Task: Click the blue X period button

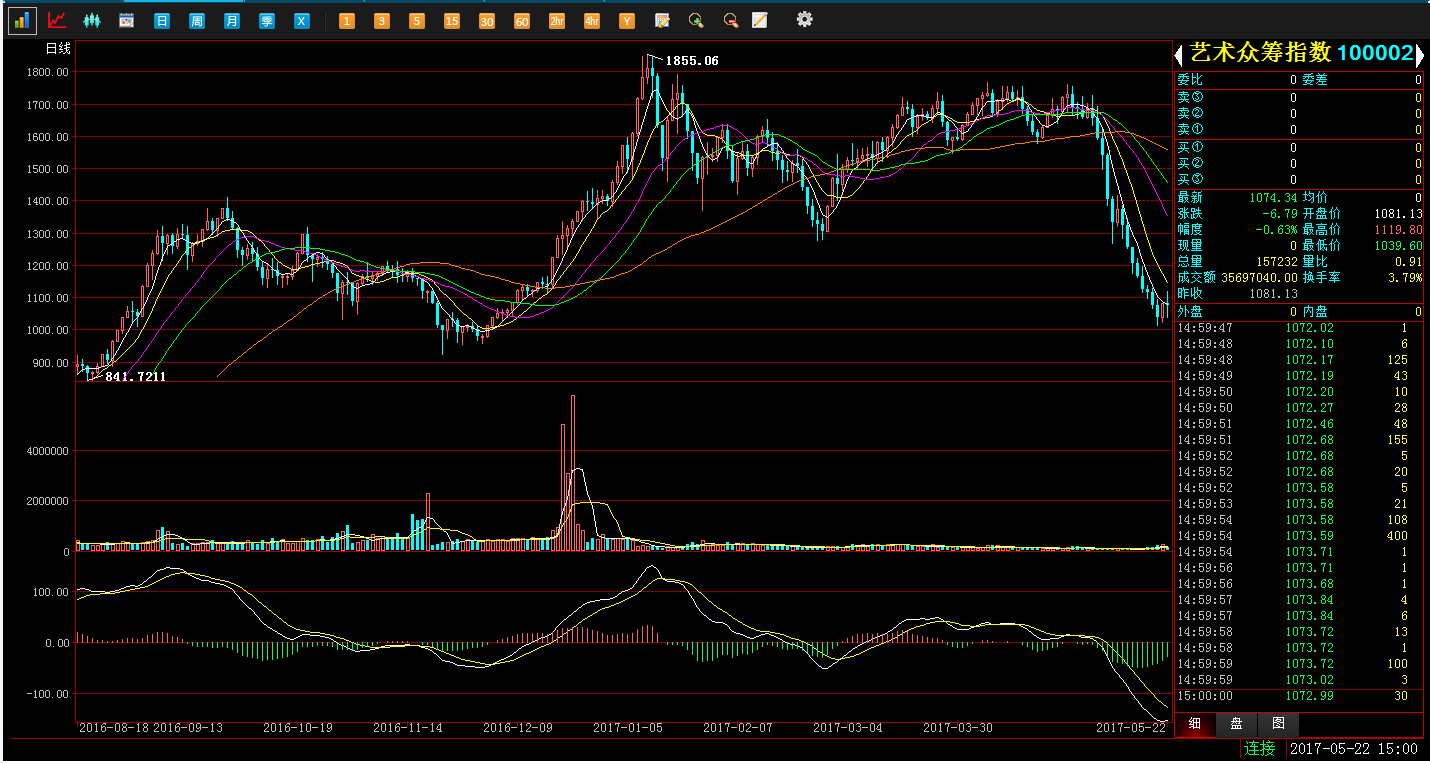Action: (x=302, y=21)
